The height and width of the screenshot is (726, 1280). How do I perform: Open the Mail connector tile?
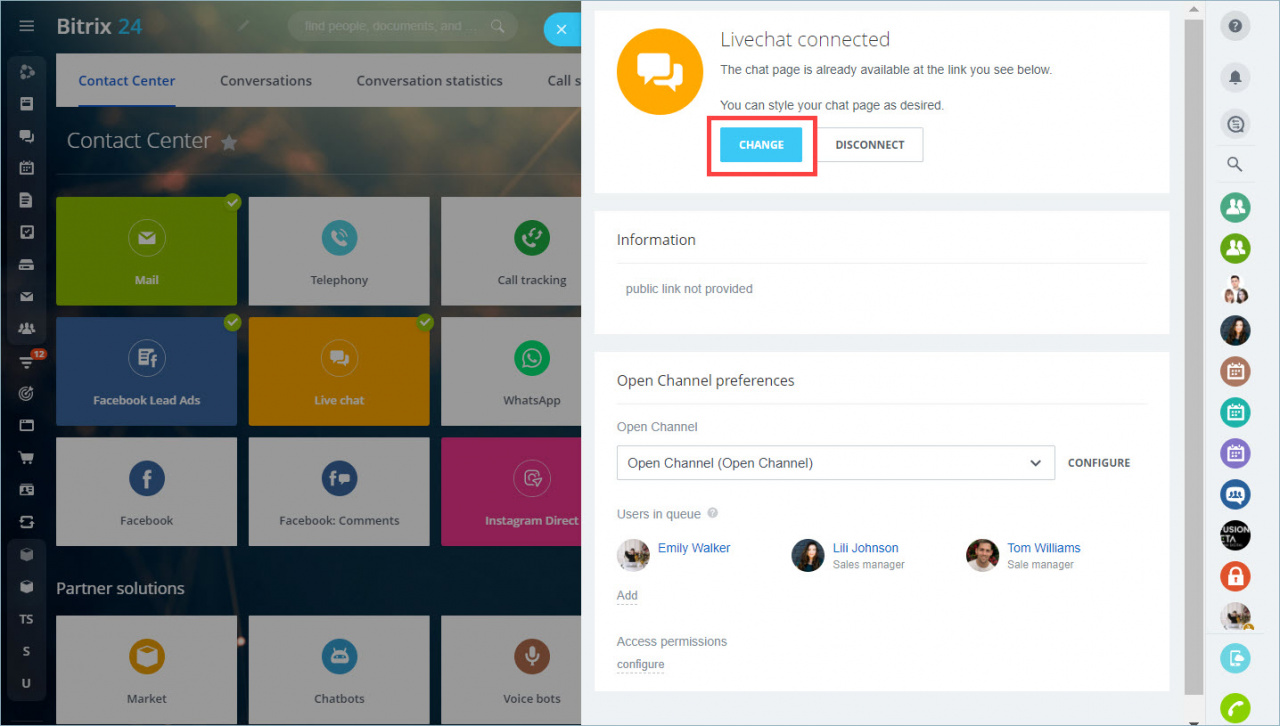147,251
